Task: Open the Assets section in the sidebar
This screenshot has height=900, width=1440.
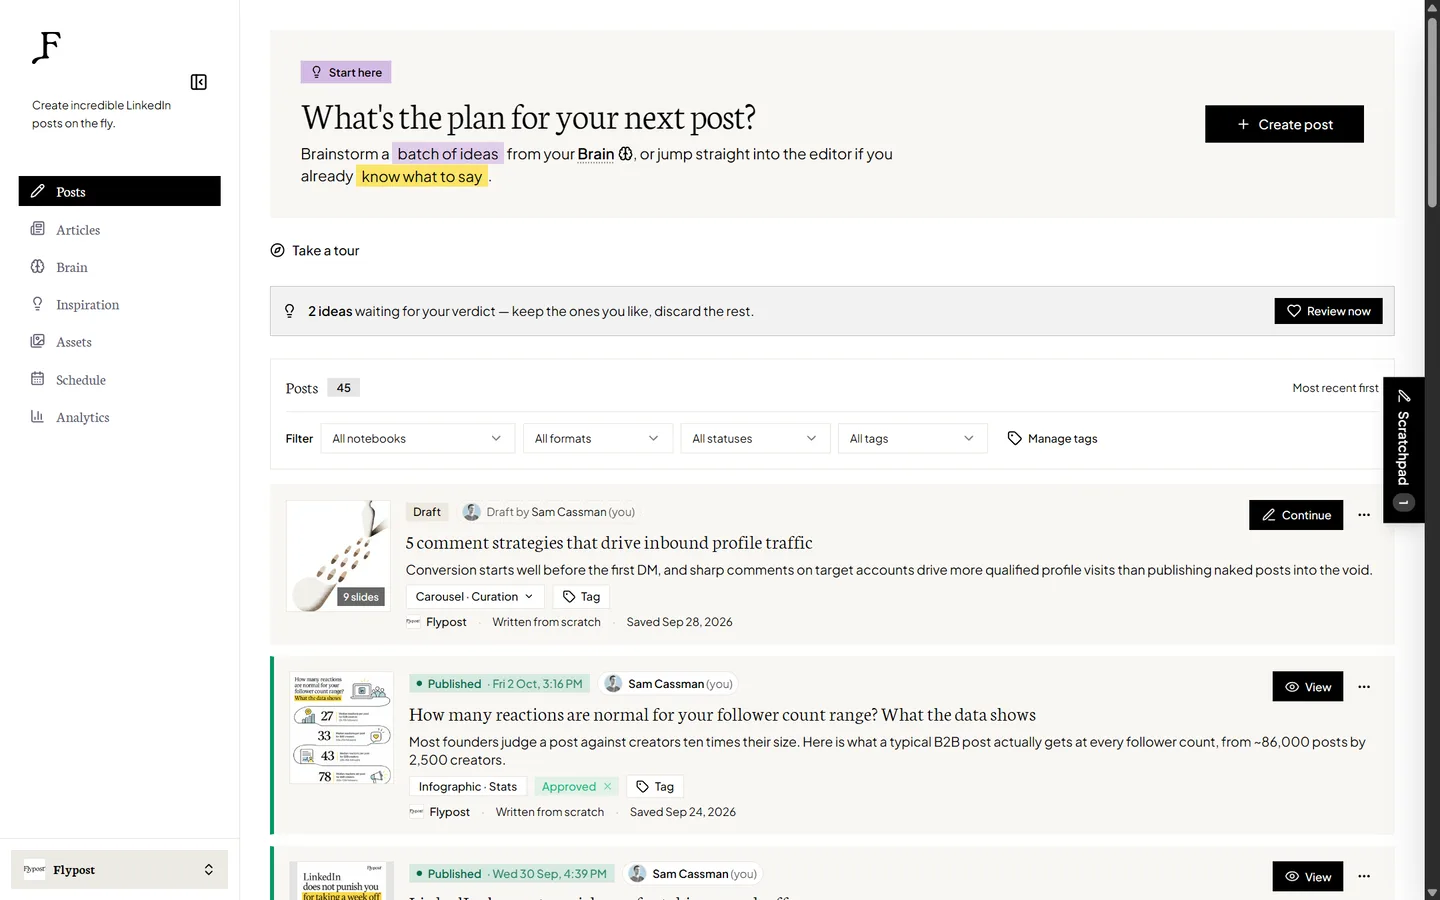Action: coord(119,342)
